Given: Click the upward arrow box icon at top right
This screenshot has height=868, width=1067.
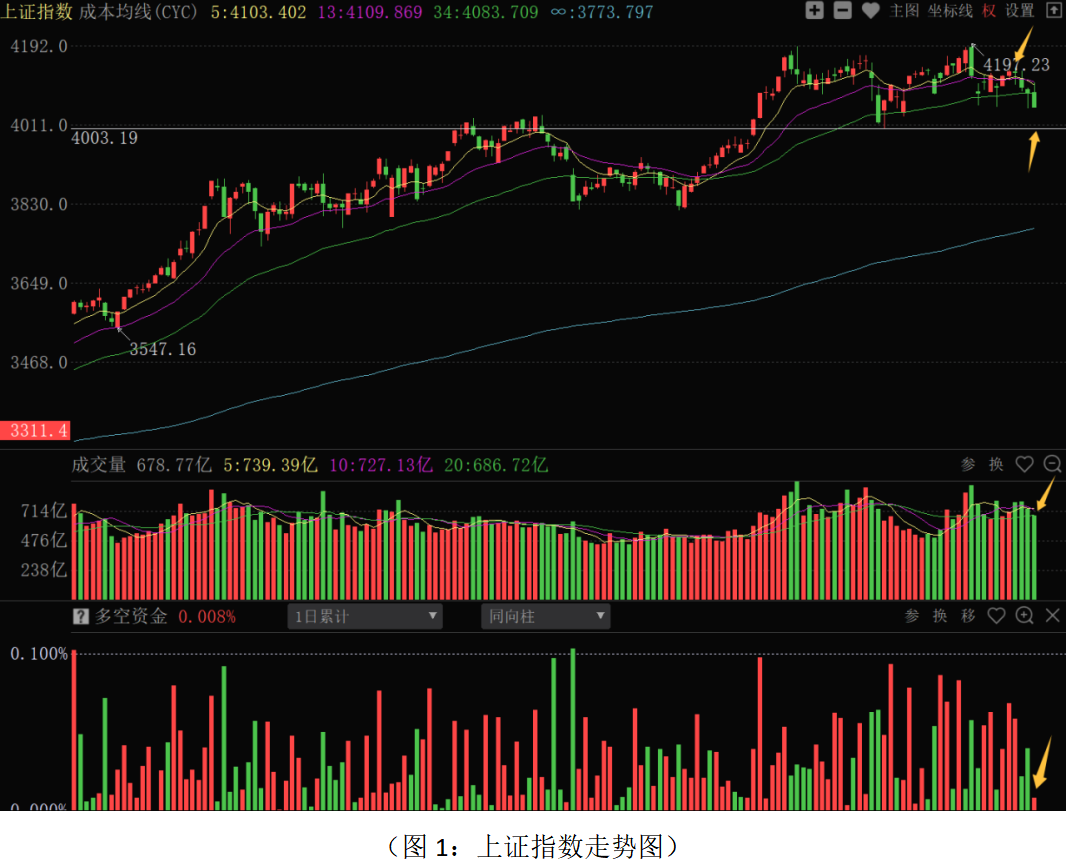Looking at the screenshot, I should (1052, 11).
